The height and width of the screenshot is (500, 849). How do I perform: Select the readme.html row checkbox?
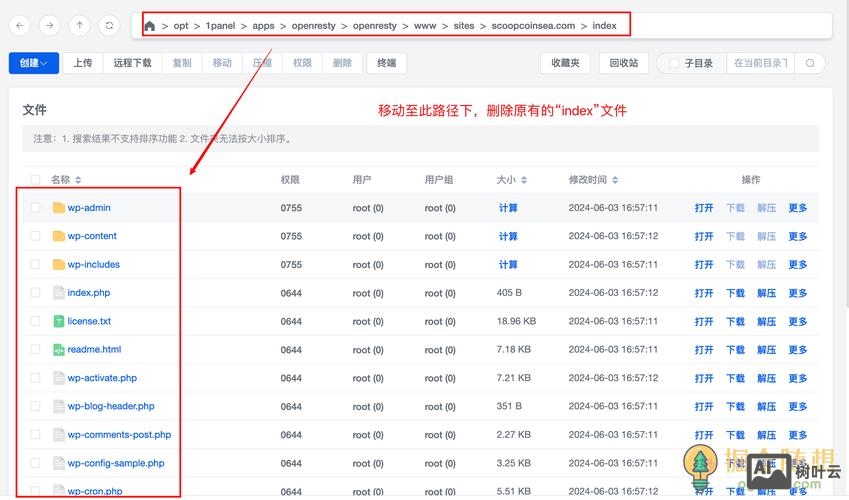(35, 349)
